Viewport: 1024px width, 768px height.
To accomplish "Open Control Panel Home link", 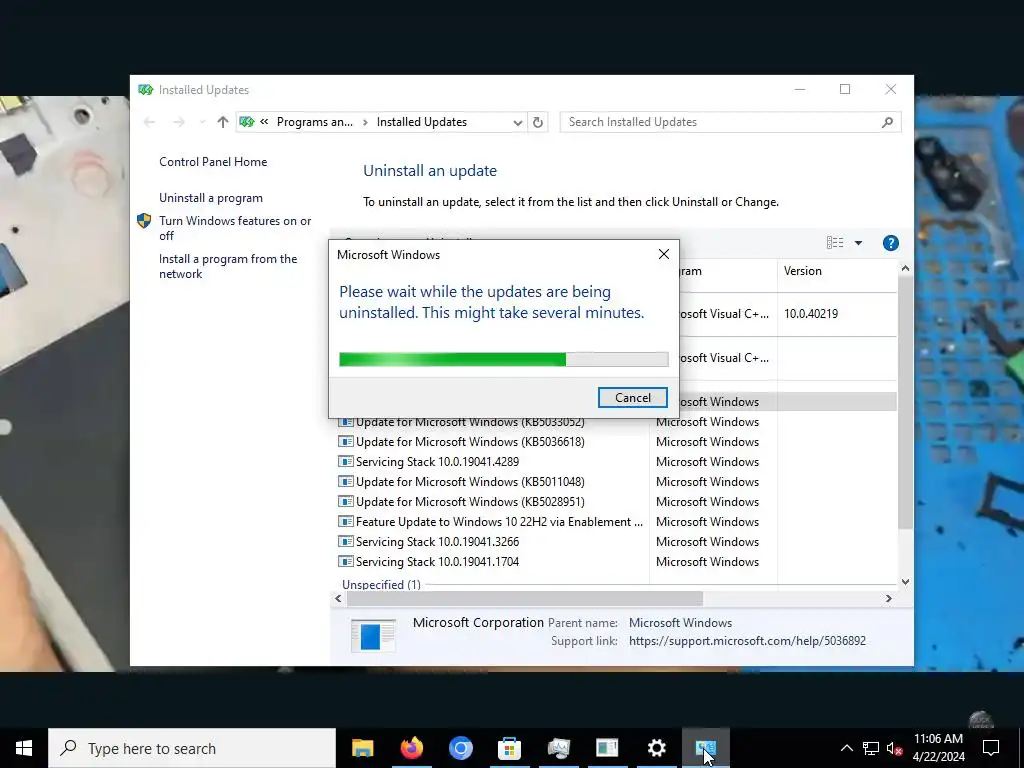I will (213, 162).
